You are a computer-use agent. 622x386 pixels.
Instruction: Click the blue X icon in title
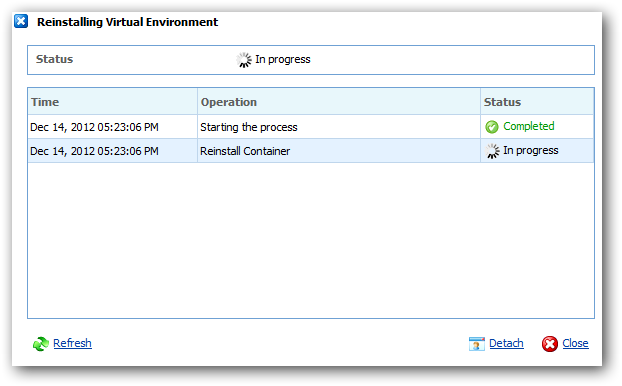pos(21,21)
